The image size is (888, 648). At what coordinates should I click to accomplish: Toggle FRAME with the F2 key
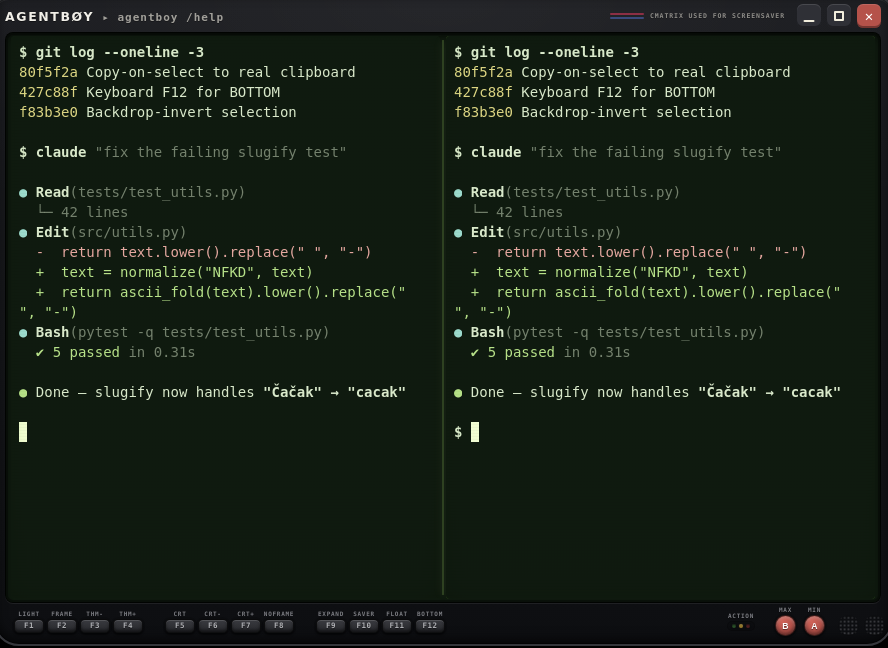pyautogui.click(x=62, y=625)
